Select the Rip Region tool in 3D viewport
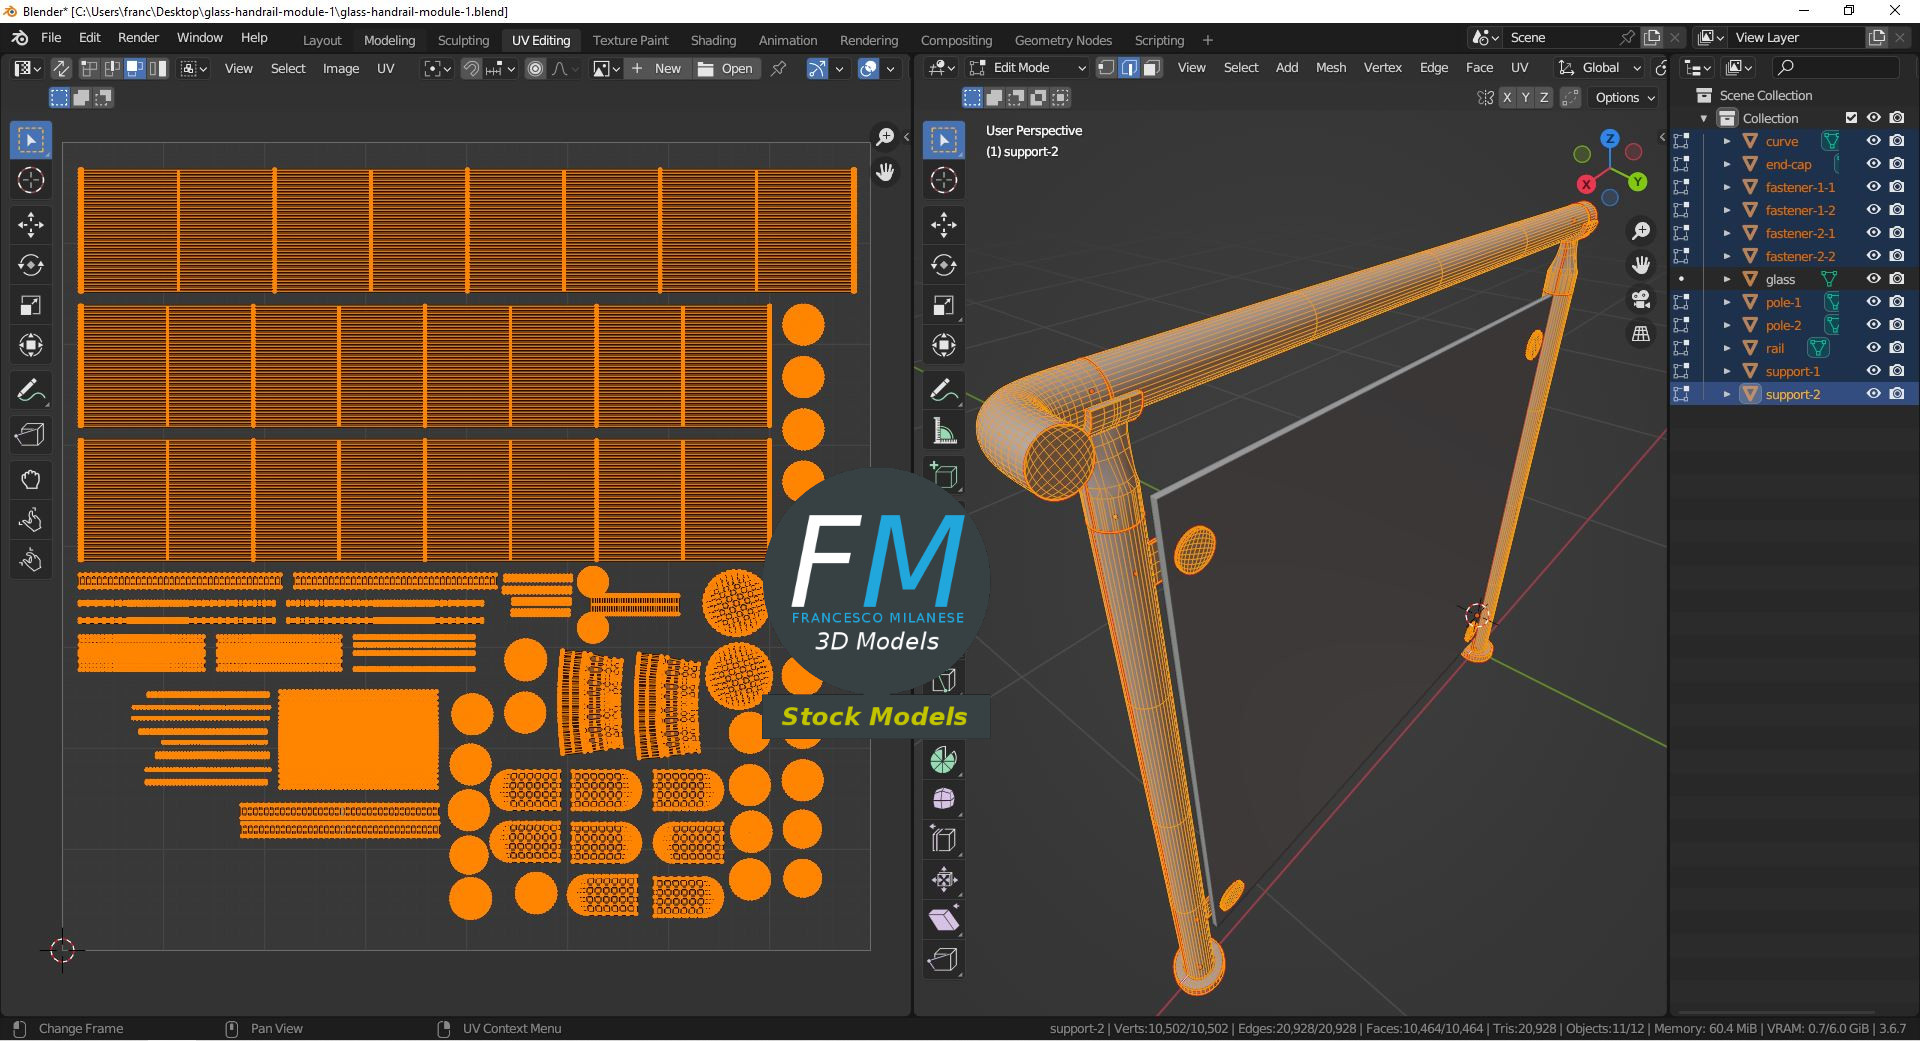This screenshot has height=1041, width=1920. [x=944, y=960]
